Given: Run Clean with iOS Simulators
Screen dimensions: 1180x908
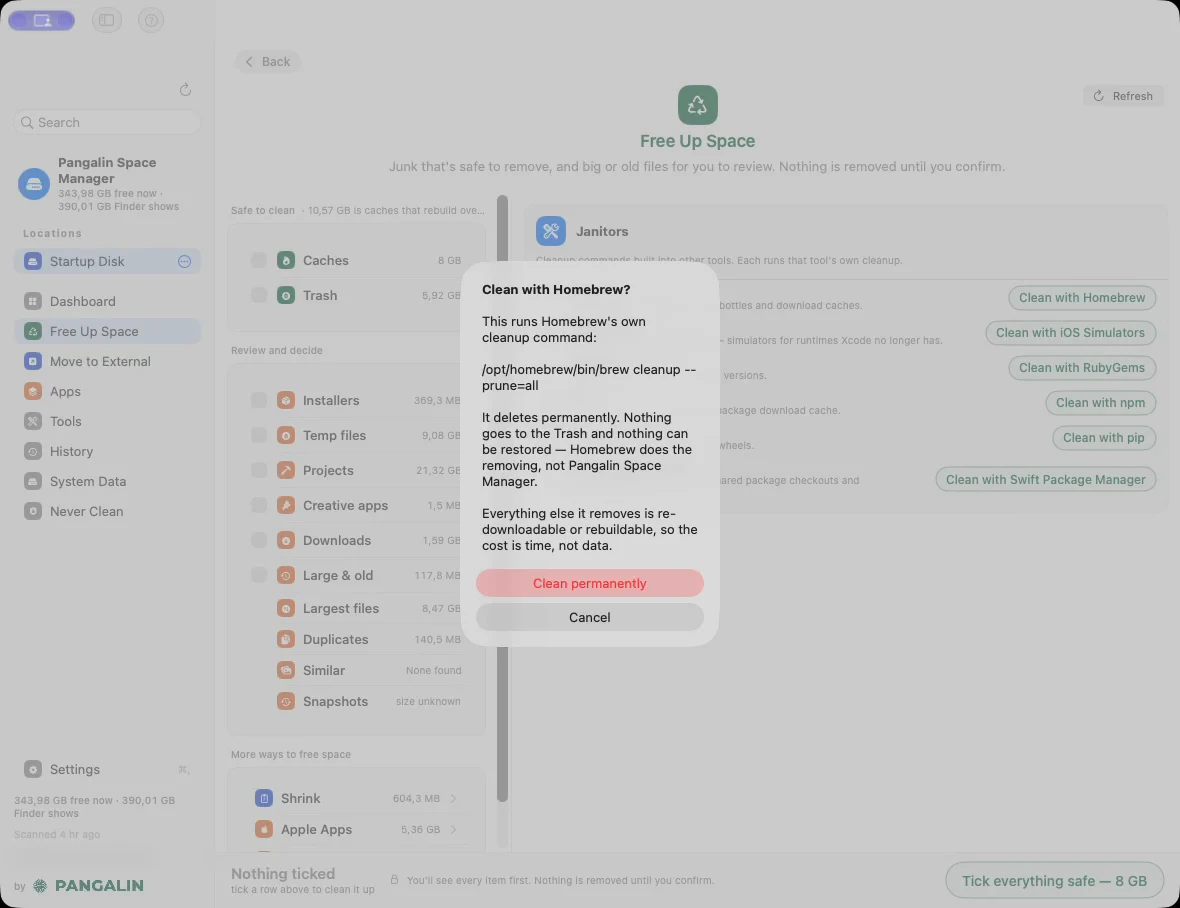Looking at the screenshot, I should pyautogui.click(x=1070, y=333).
